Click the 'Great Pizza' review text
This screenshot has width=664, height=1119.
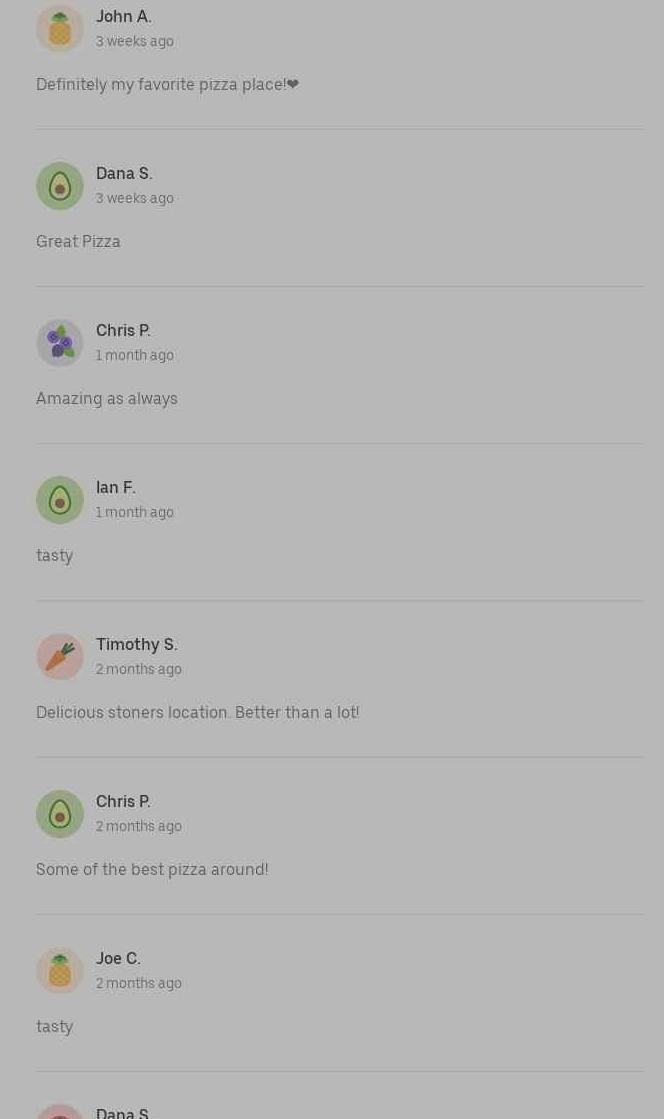[x=78, y=241]
